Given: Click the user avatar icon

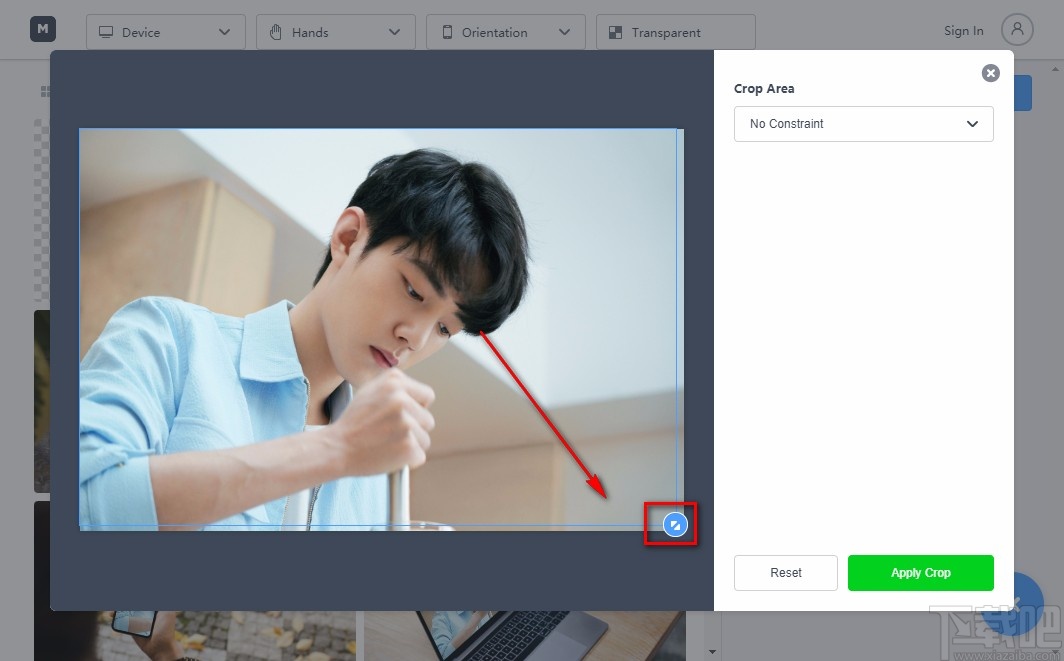Looking at the screenshot, I should coord(1018,29).
